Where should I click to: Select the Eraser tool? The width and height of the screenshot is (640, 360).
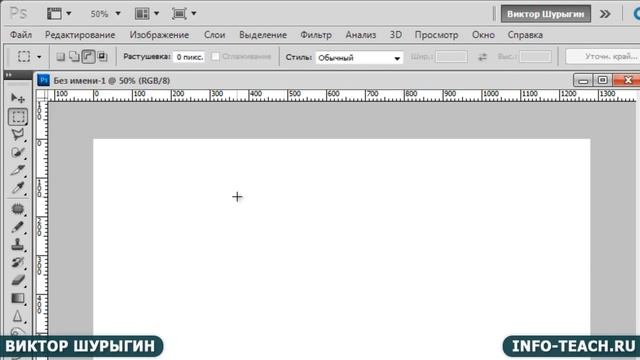tap(18, 280)
